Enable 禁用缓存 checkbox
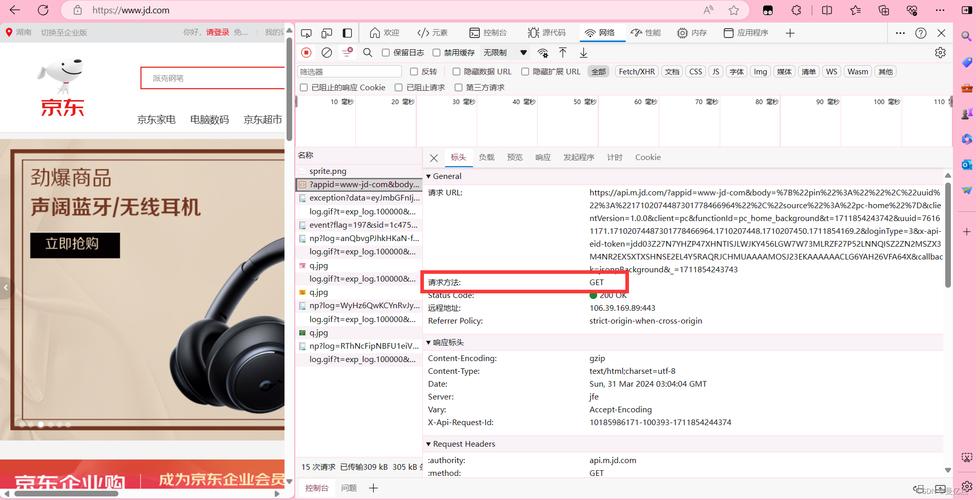This screenshot has width=976, height=500. 436,53
